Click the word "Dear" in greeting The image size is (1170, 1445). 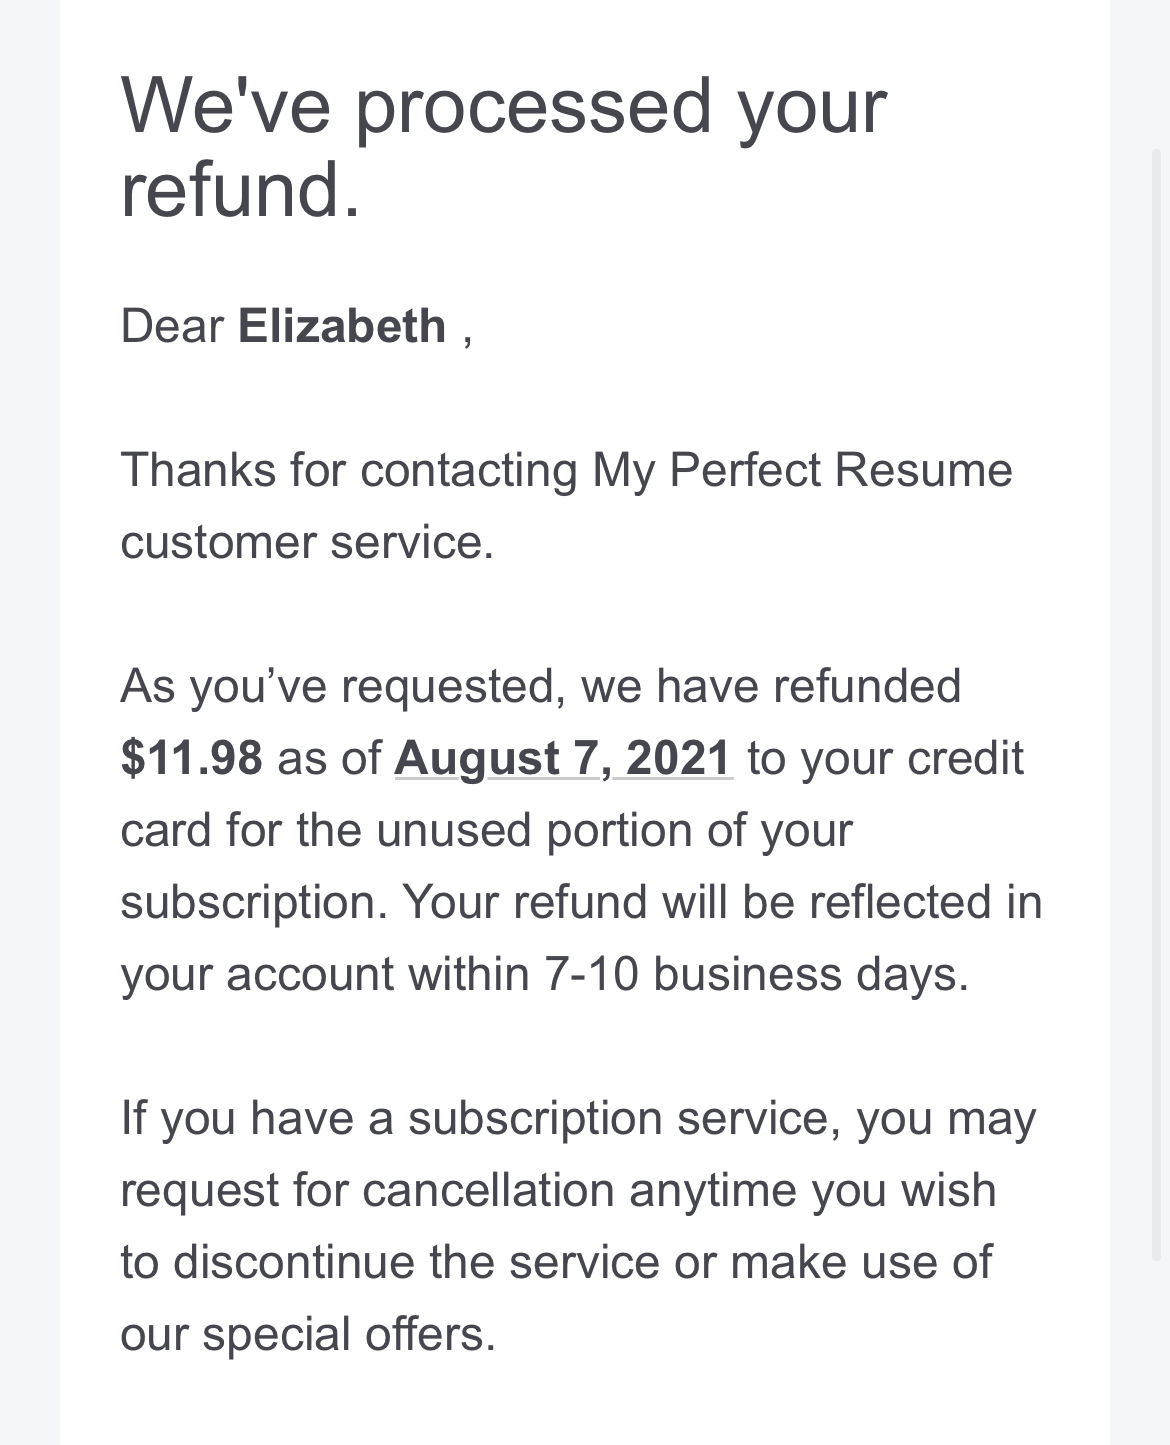tap(172, 327)
